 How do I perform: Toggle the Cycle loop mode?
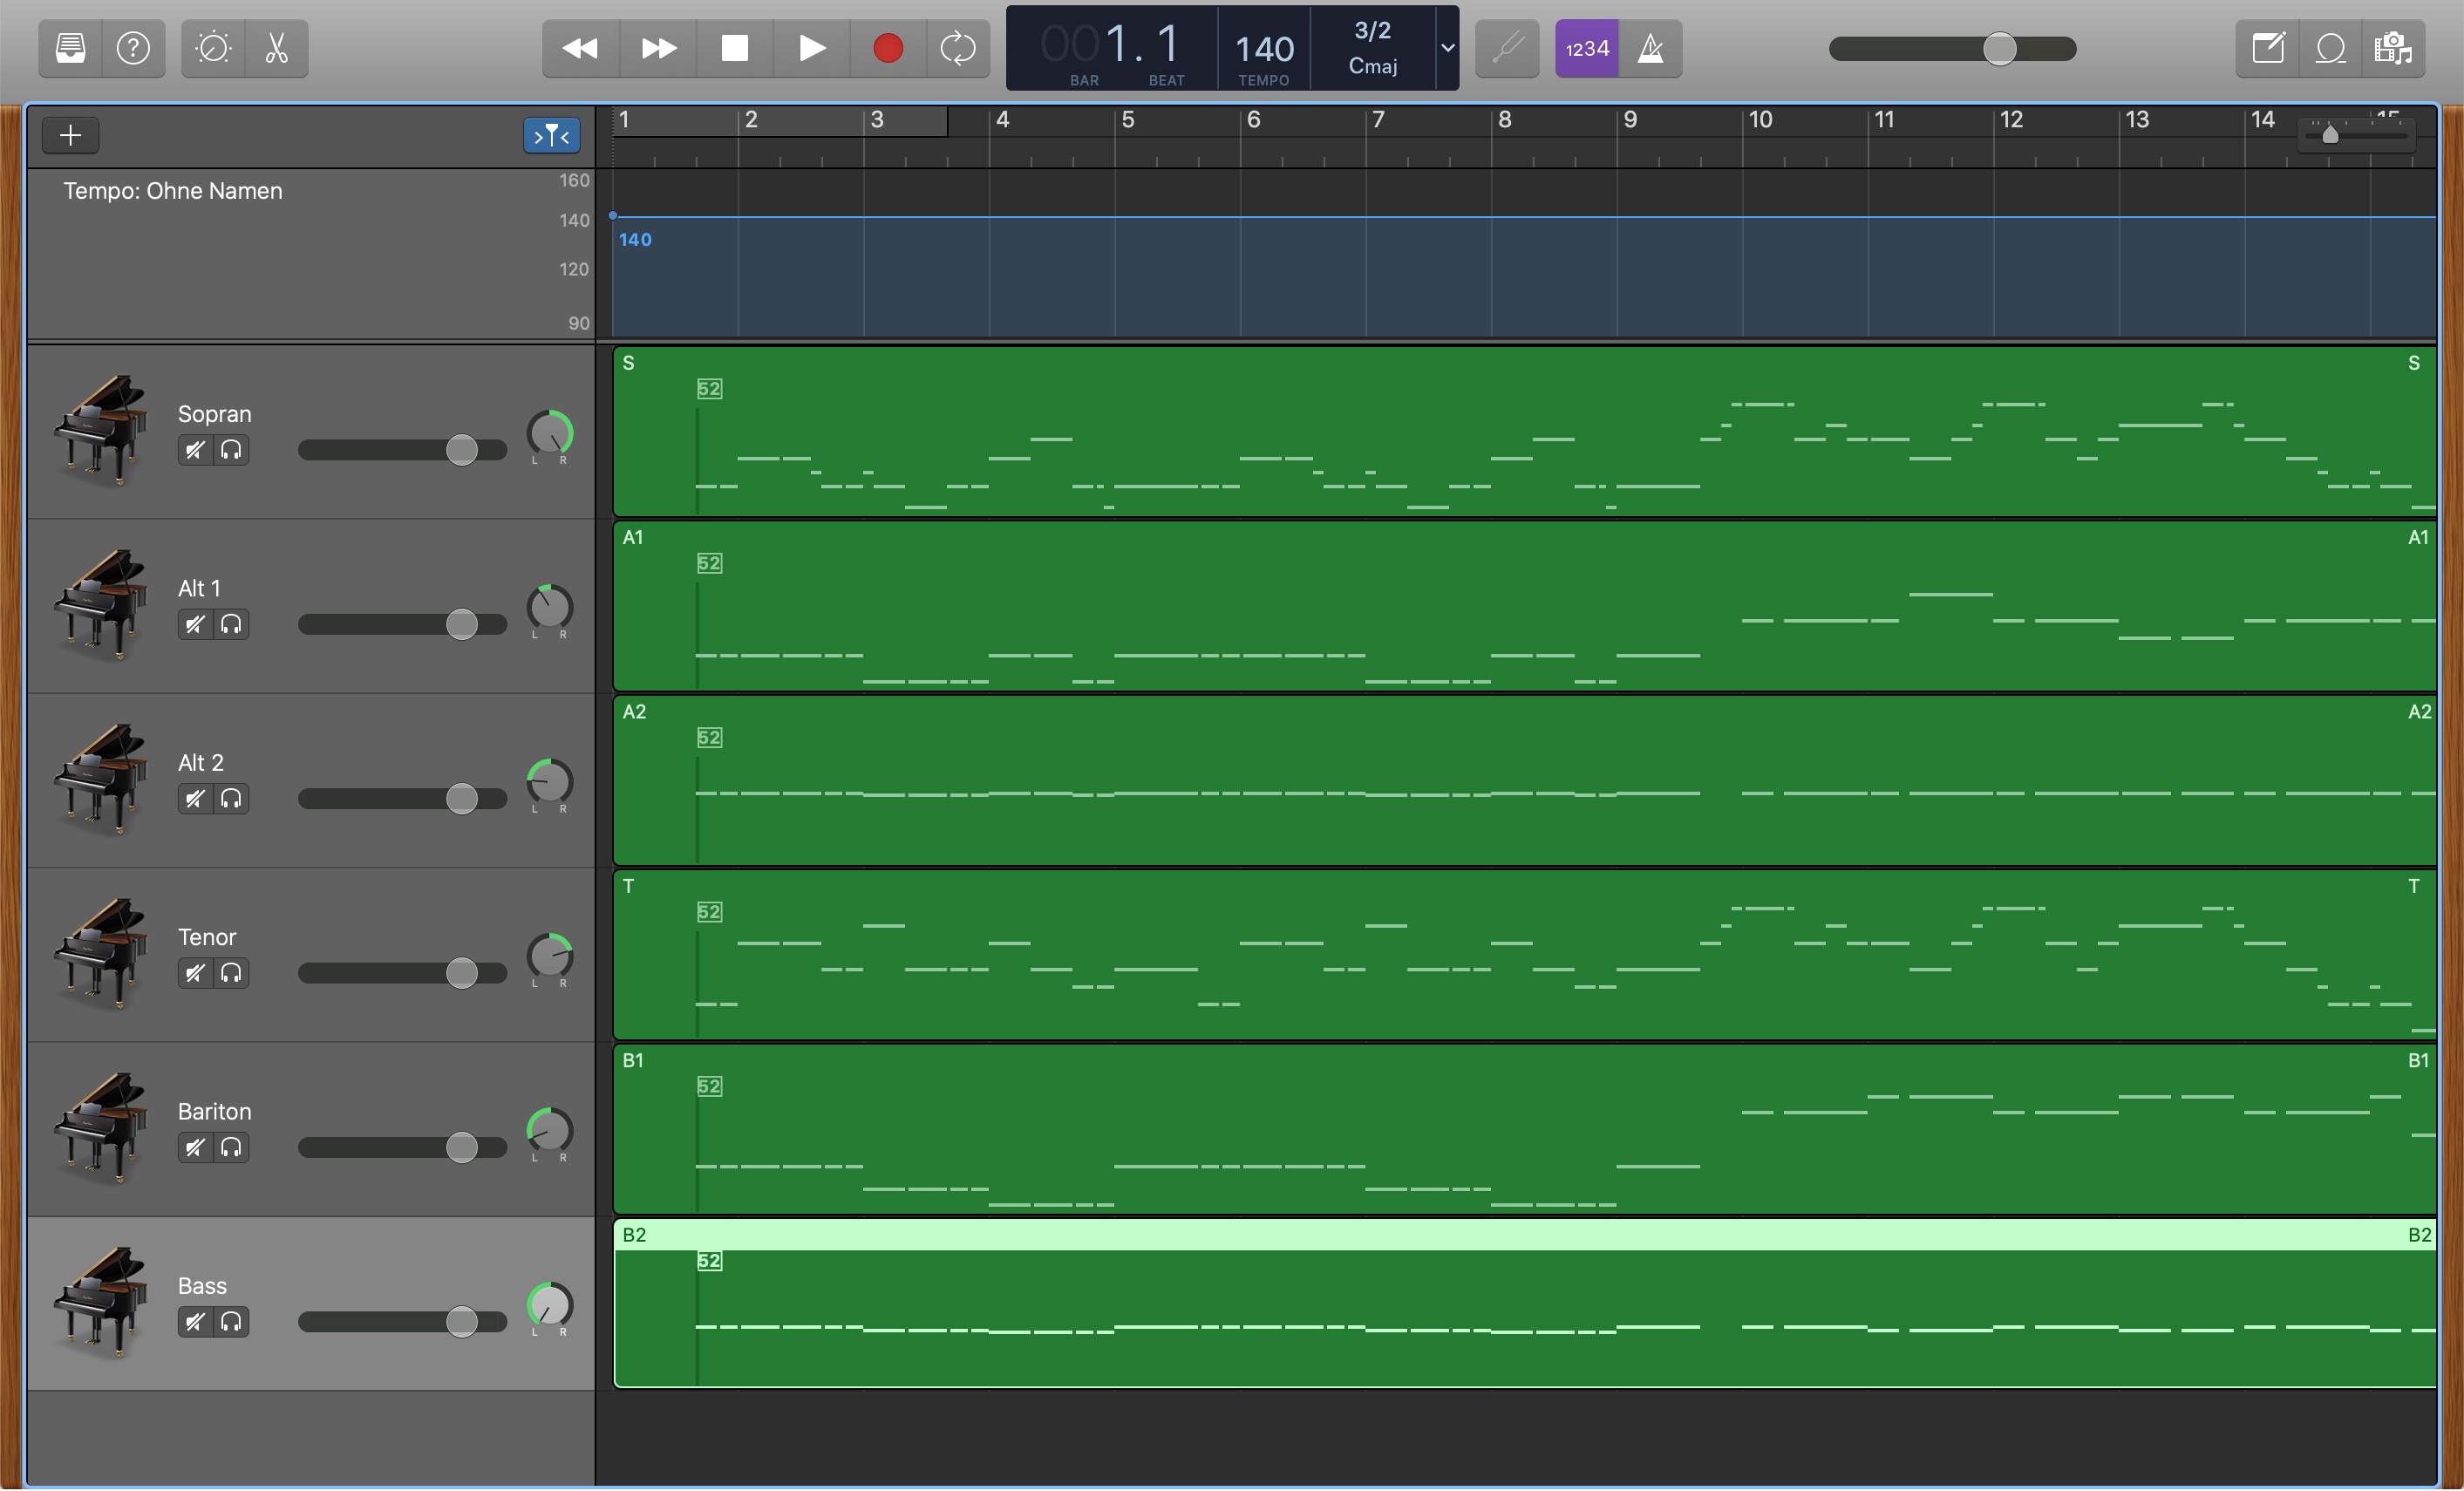[957, 48]
